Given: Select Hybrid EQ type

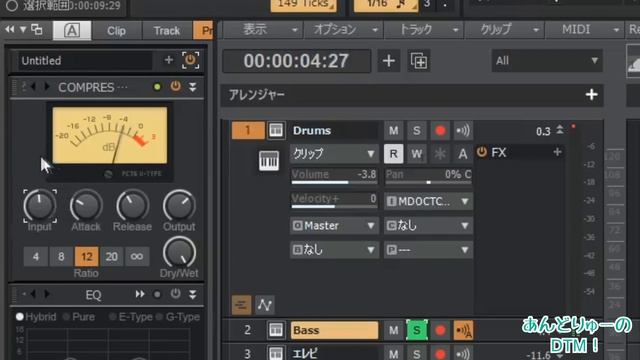Looking at the screenshot, I should 36,317.
